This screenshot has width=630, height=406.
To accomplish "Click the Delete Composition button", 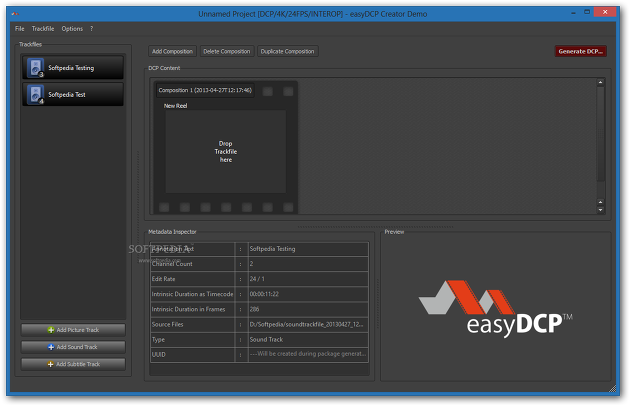I will point(227,51).
